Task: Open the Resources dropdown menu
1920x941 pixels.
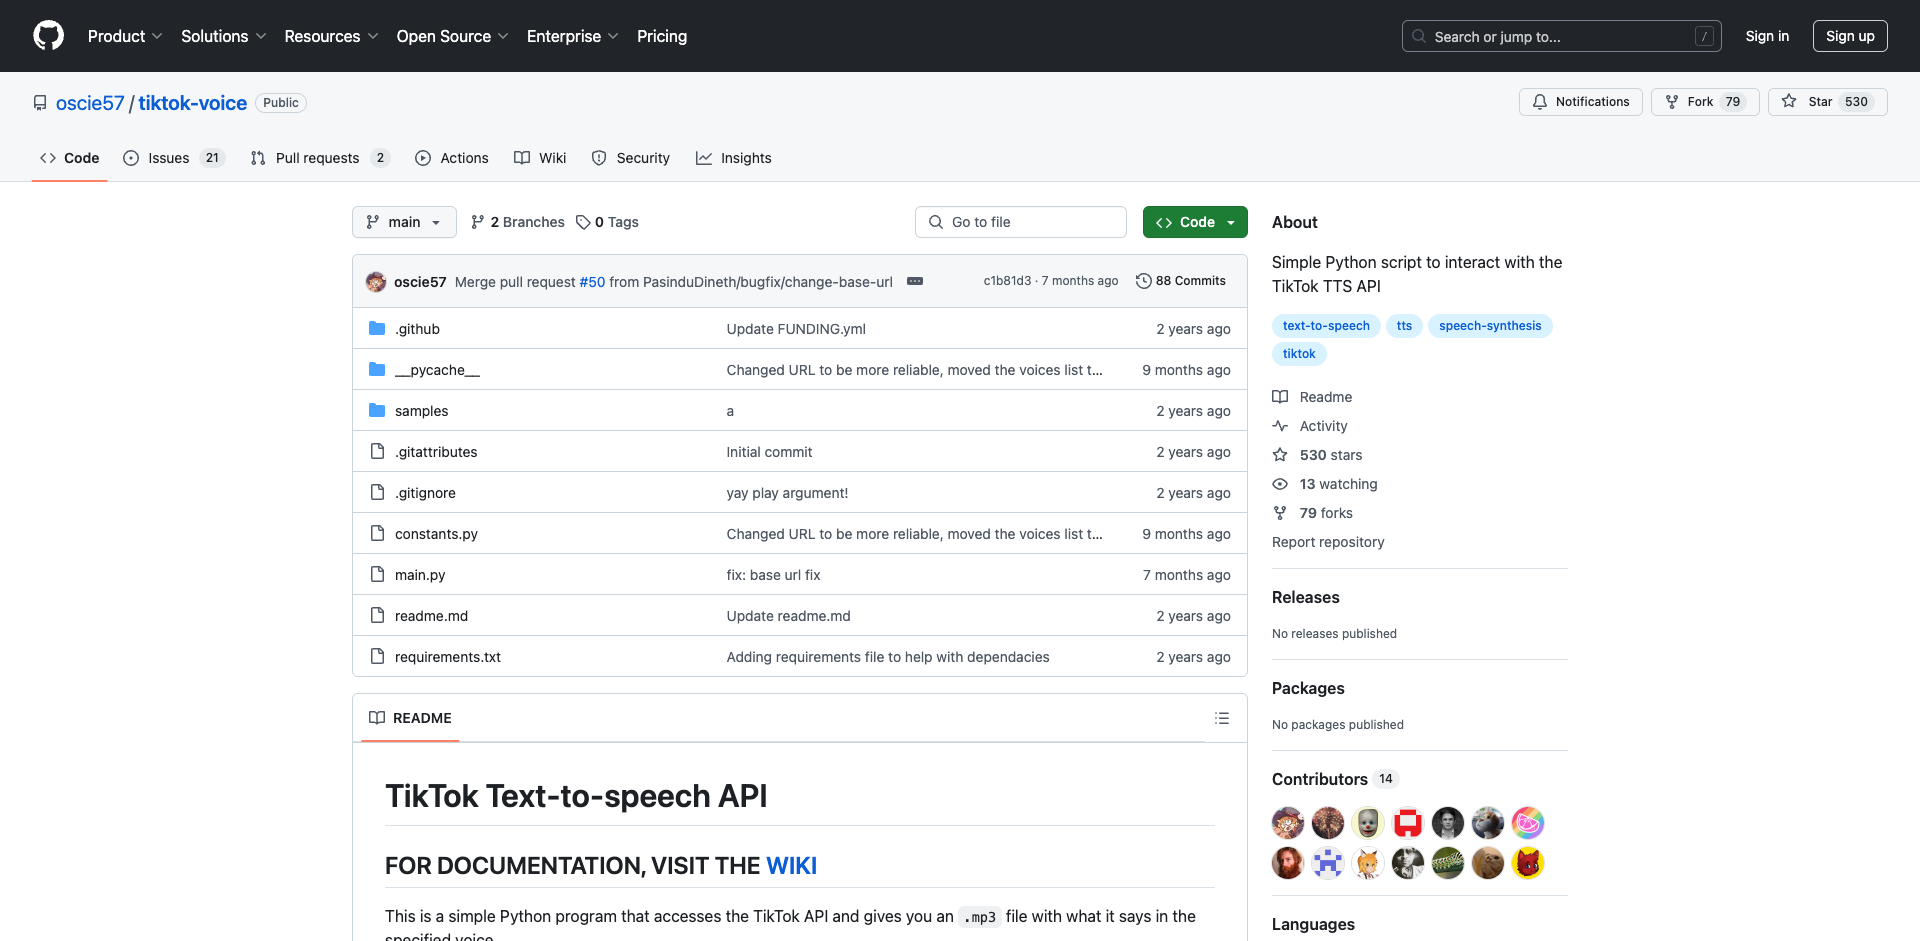Action: pyautogui.click(x=331, y=36)
